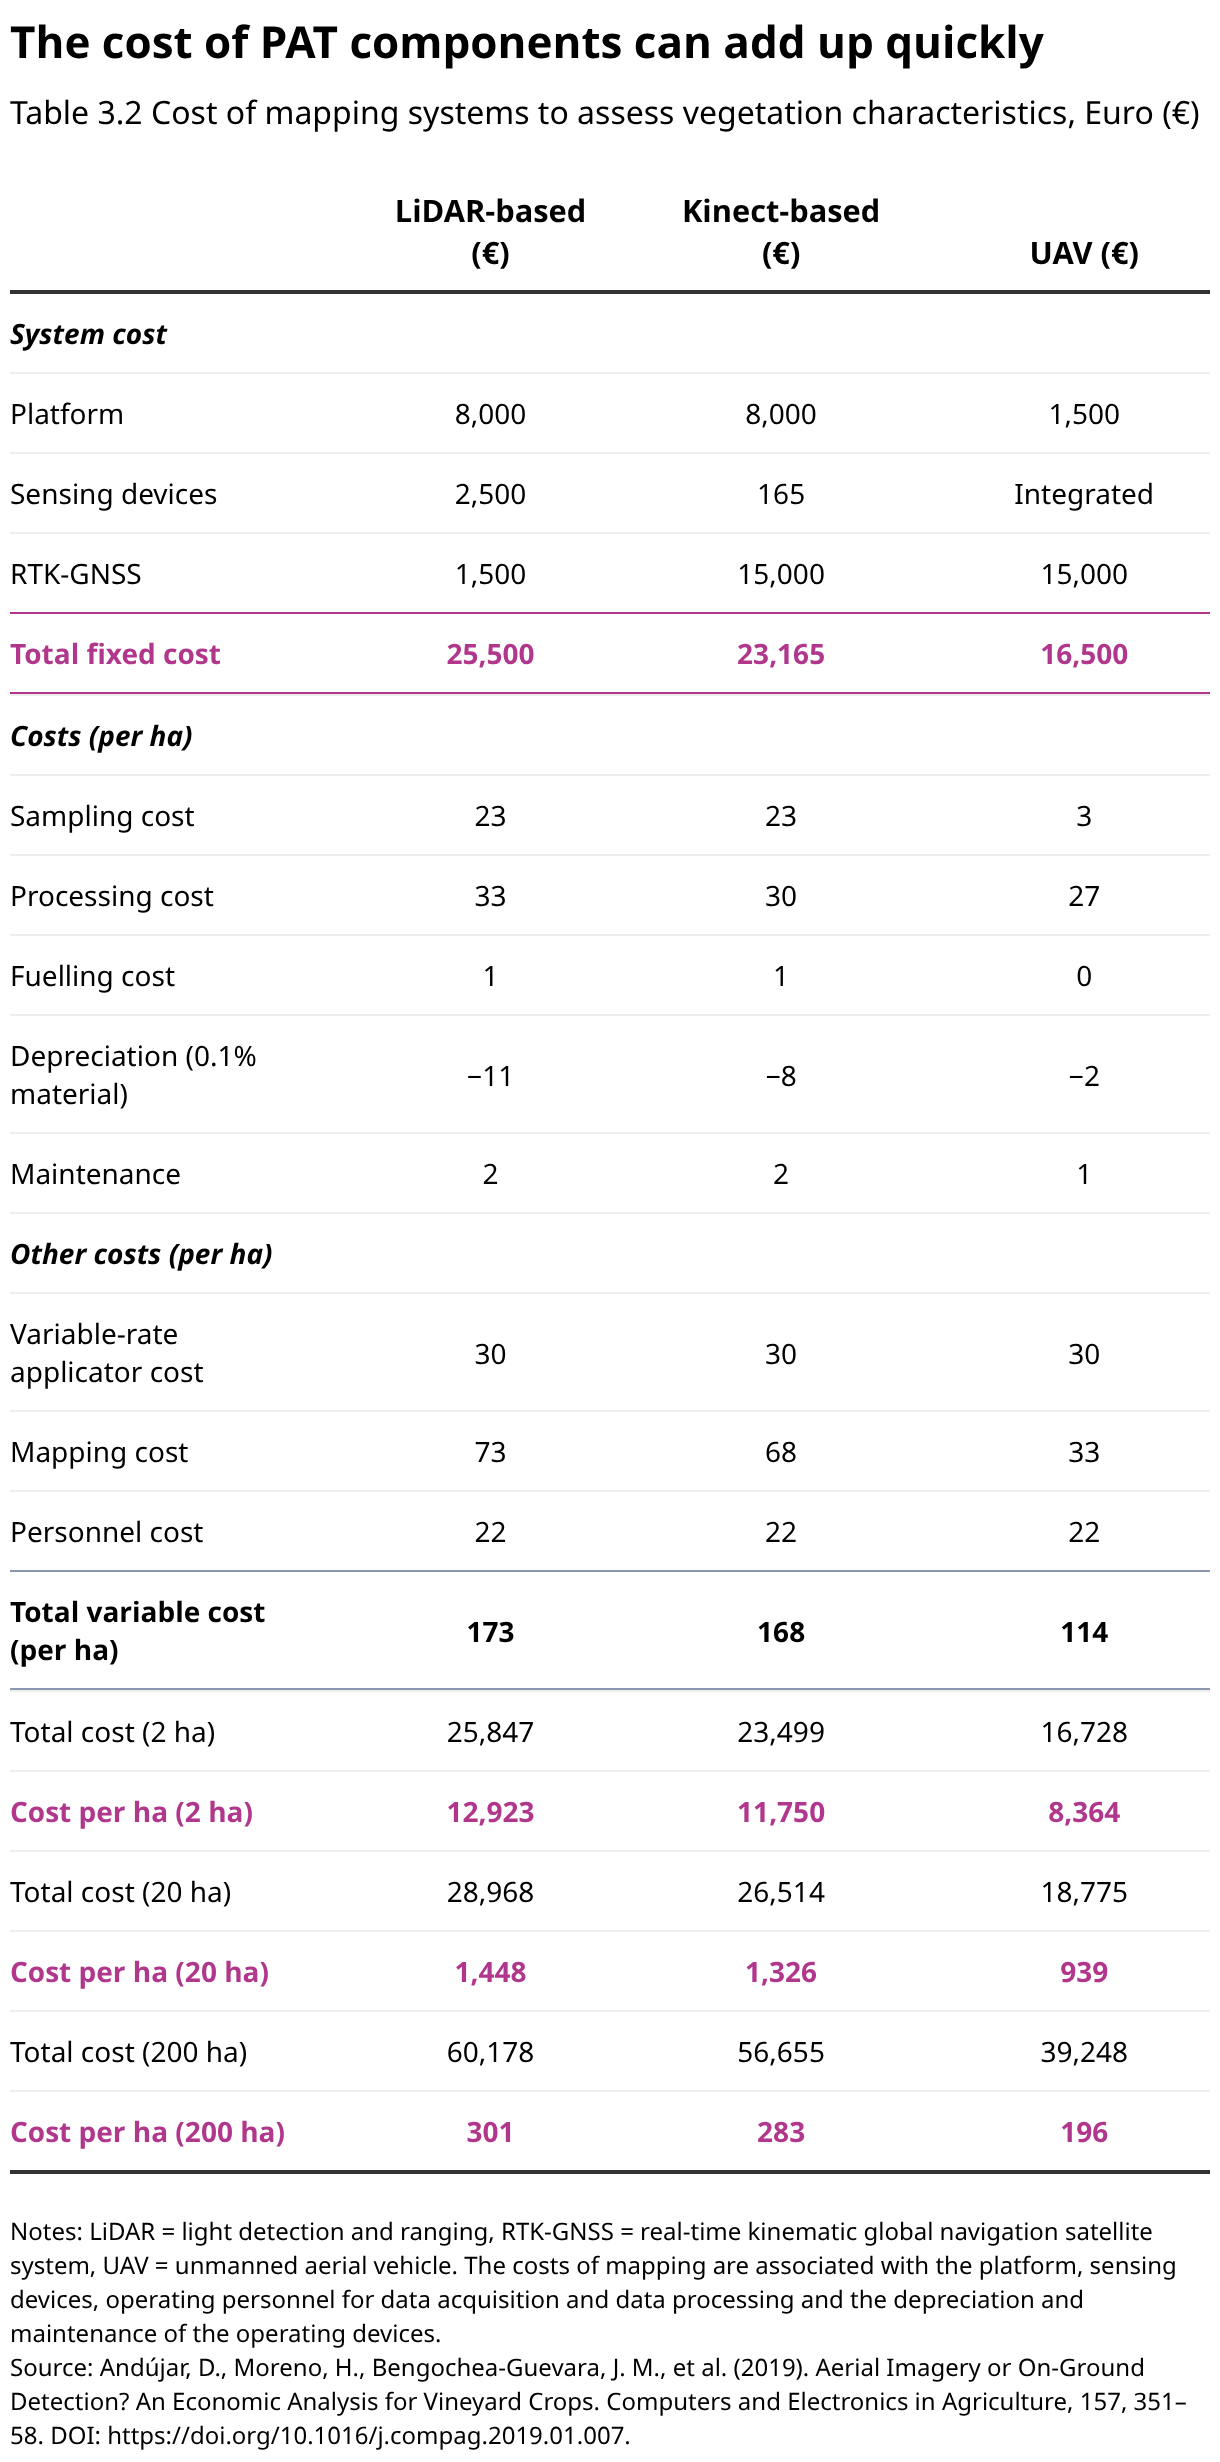Click the title about PAT components cost
The image size is (1220, 2462).
pos(527,44)
